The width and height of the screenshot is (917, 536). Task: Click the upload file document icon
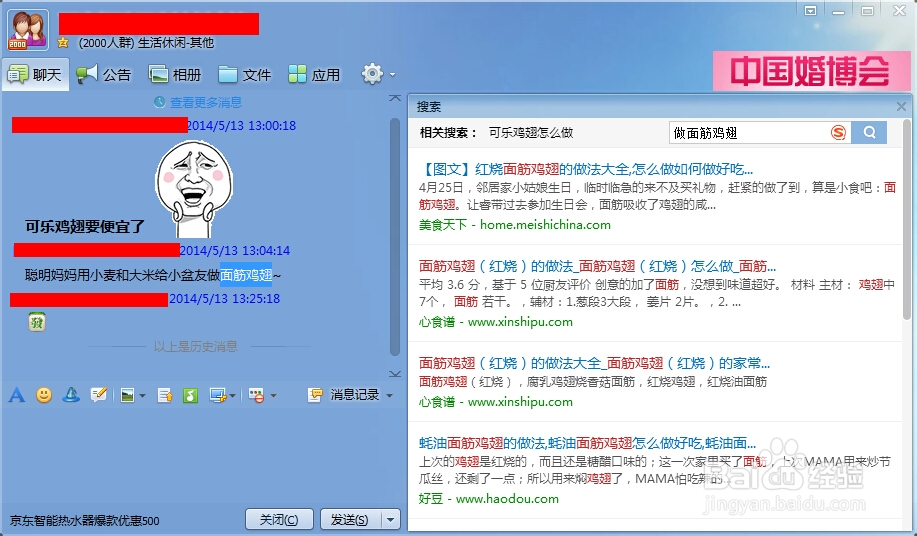(x=165, y=396)
